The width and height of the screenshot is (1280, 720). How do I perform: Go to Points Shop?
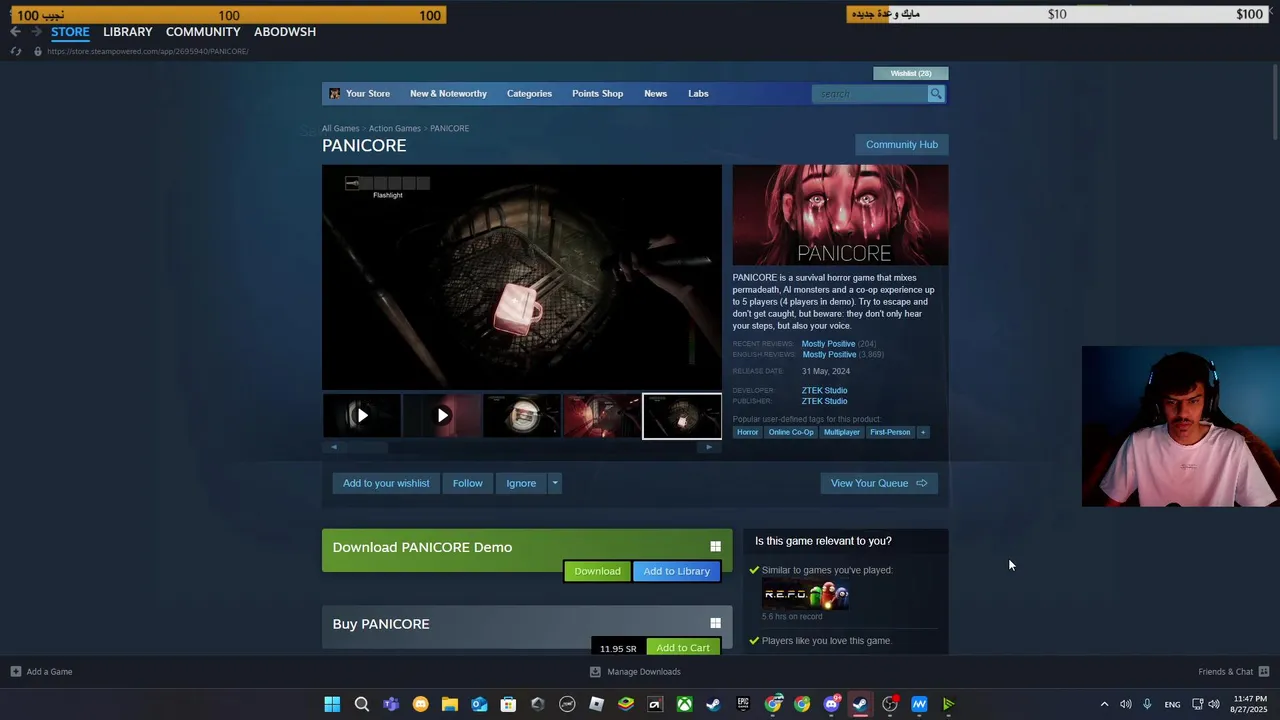click(597, 94)
